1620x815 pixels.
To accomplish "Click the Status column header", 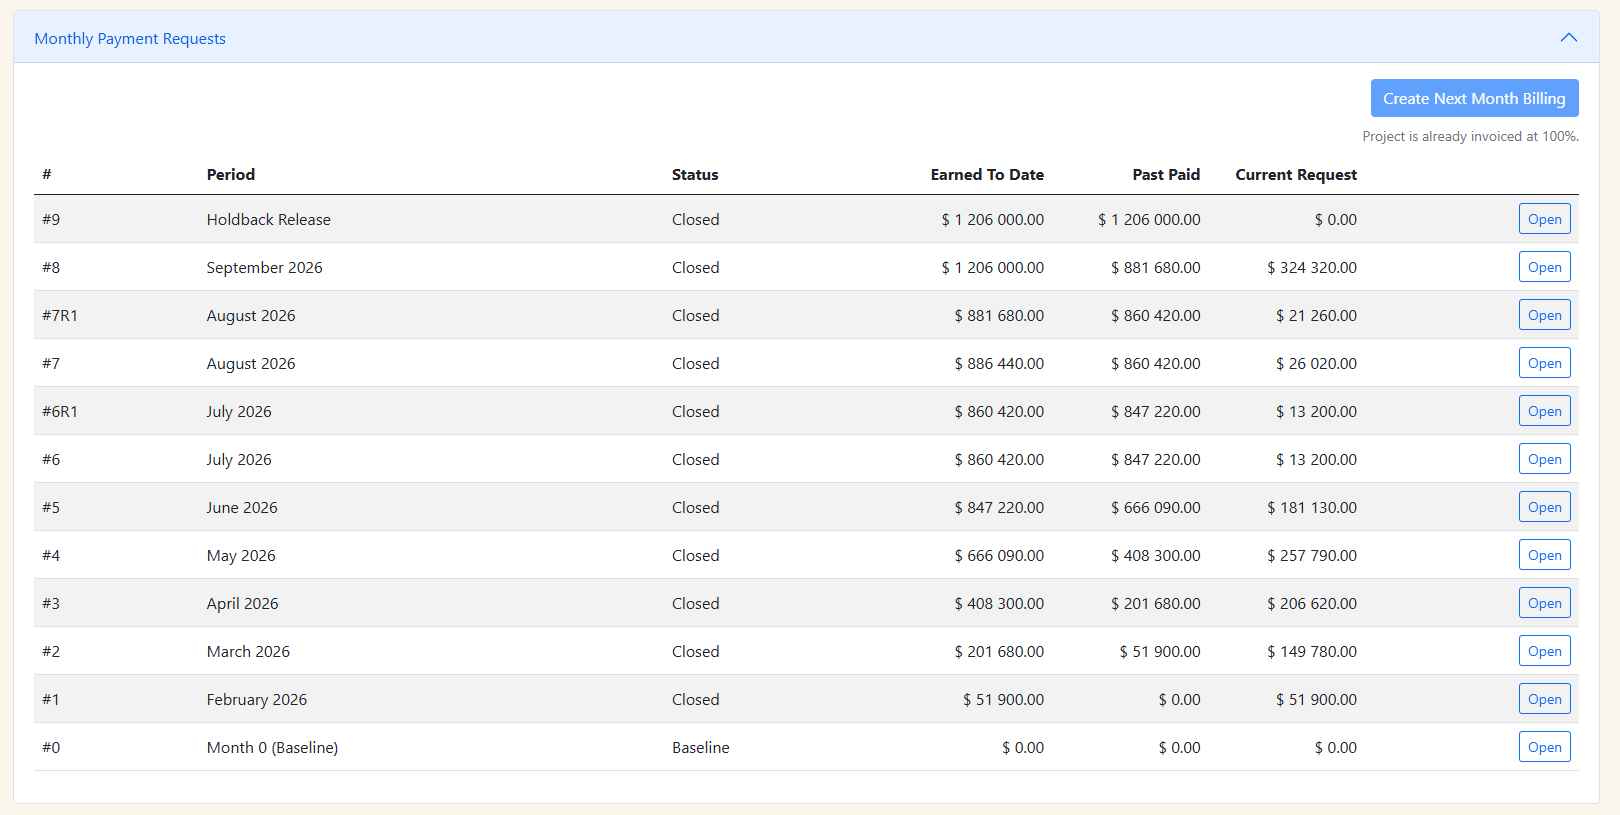I will pyautogui.click(x=695, y=175).
